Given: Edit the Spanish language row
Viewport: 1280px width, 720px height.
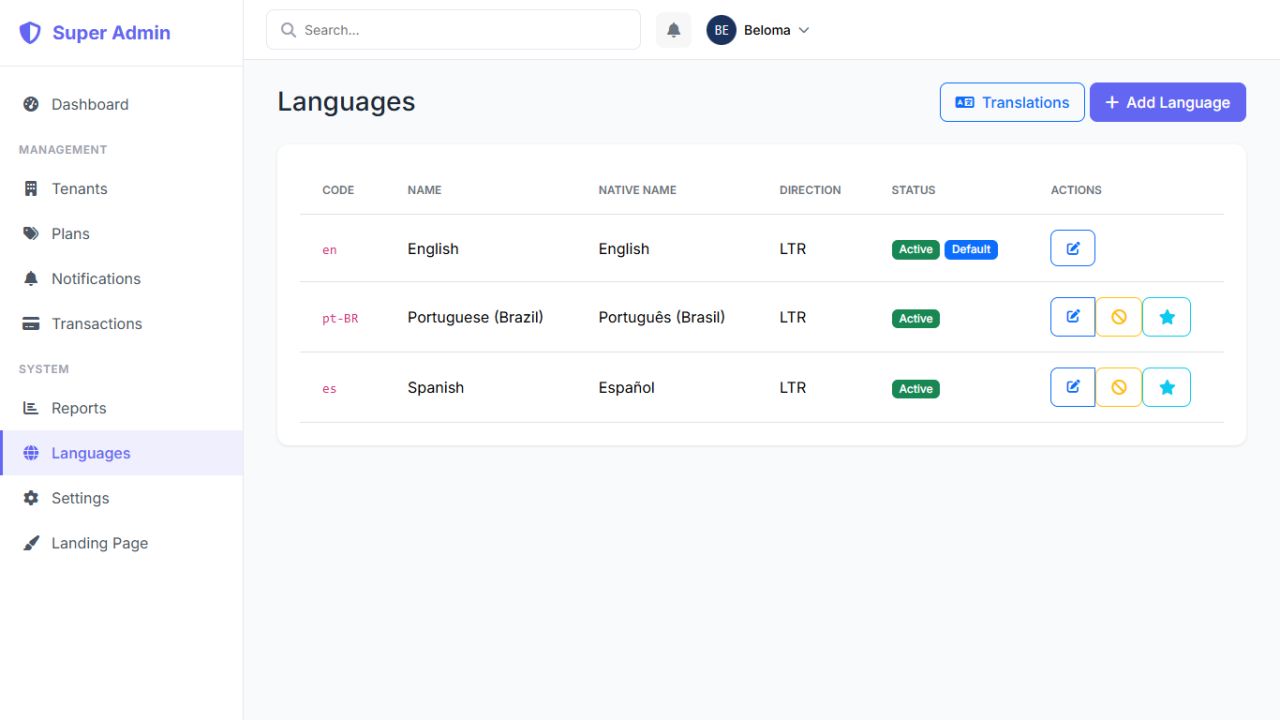Looking at the screenshot, I should 1072,387.
